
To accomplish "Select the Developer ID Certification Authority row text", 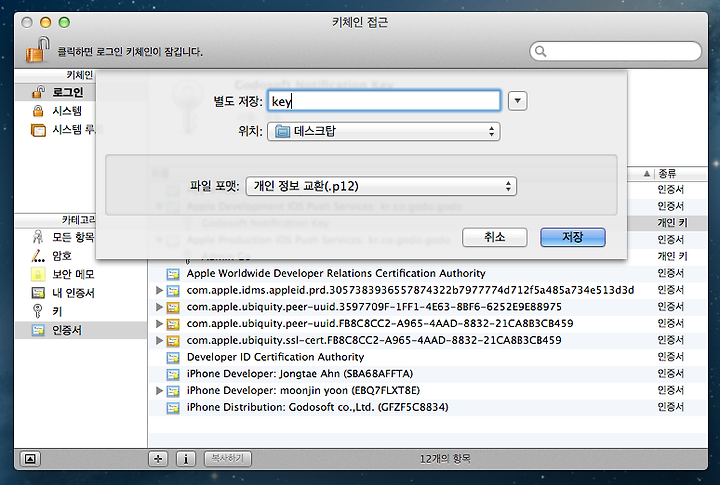I will pos(275,357).
